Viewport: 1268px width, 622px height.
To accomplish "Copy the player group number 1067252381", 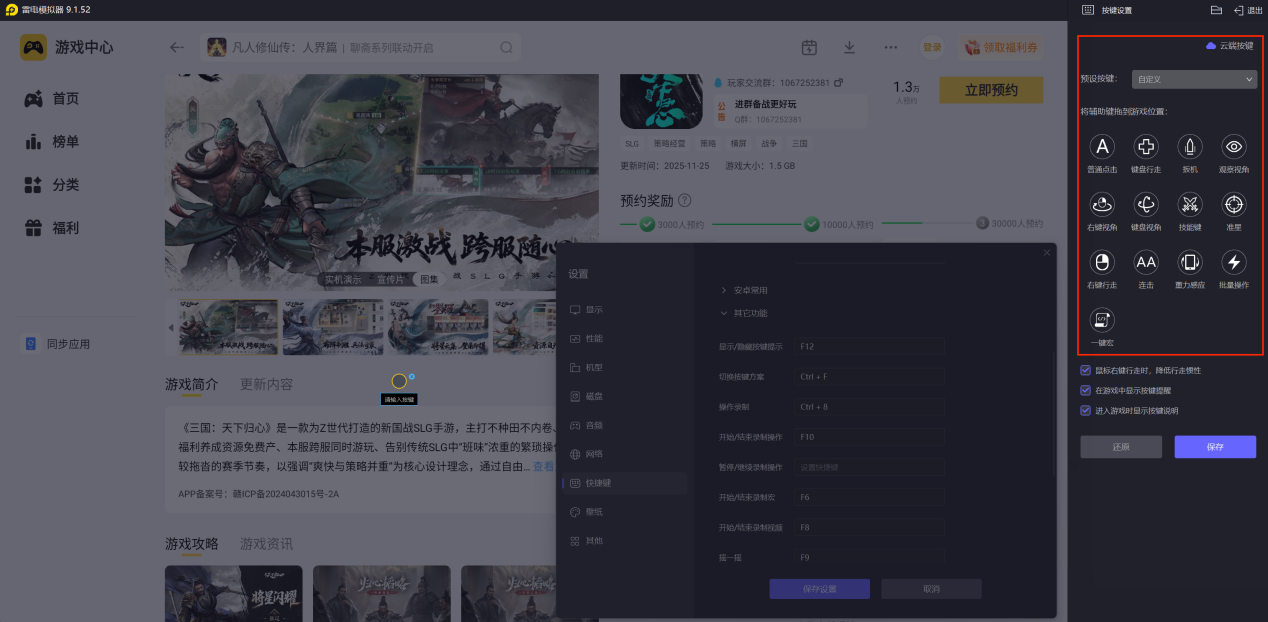I will tap(838, 82).
